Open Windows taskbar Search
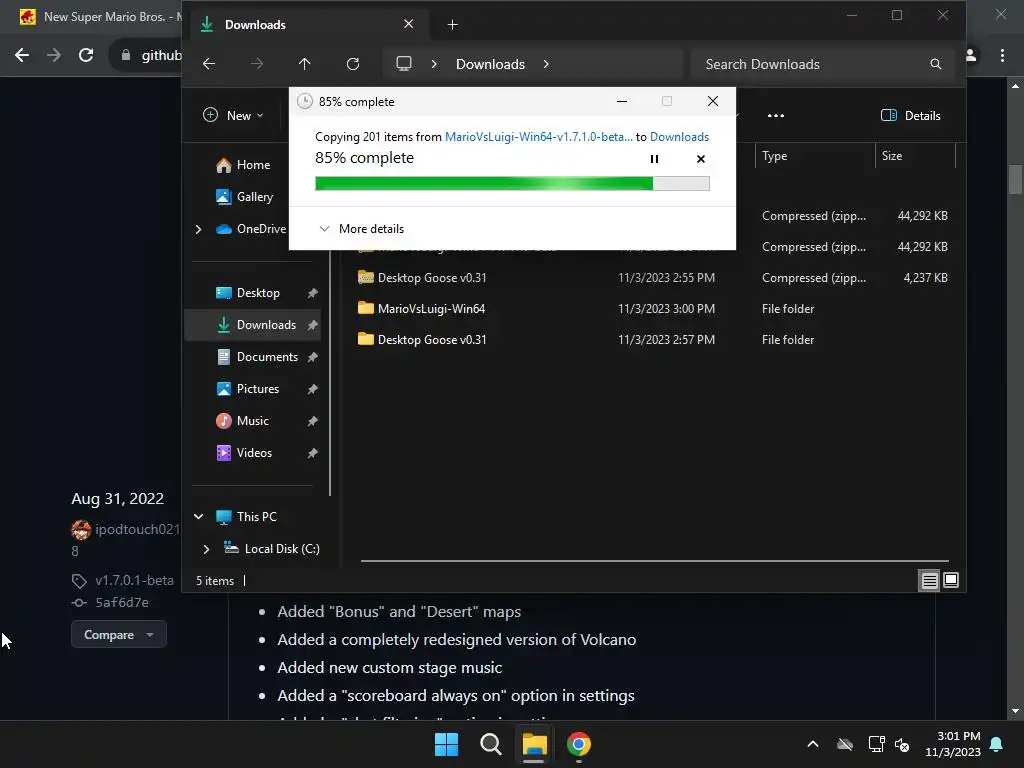The image size is (1024, 768). point(490,744)
